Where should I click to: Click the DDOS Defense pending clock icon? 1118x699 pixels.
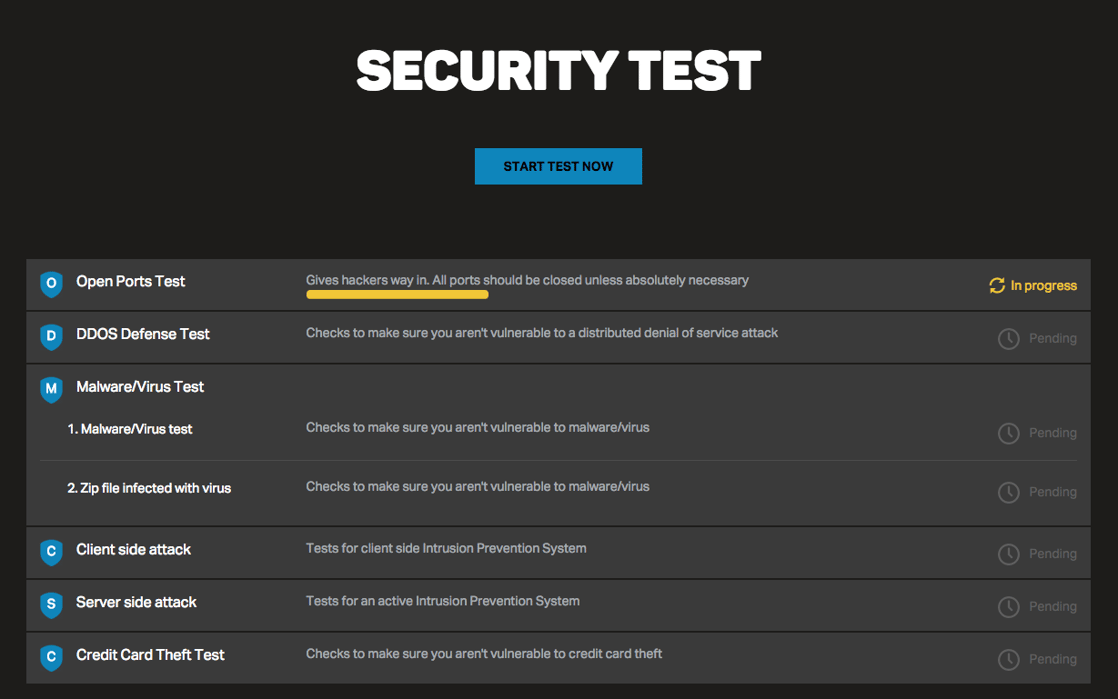[x=1009, y=339]
